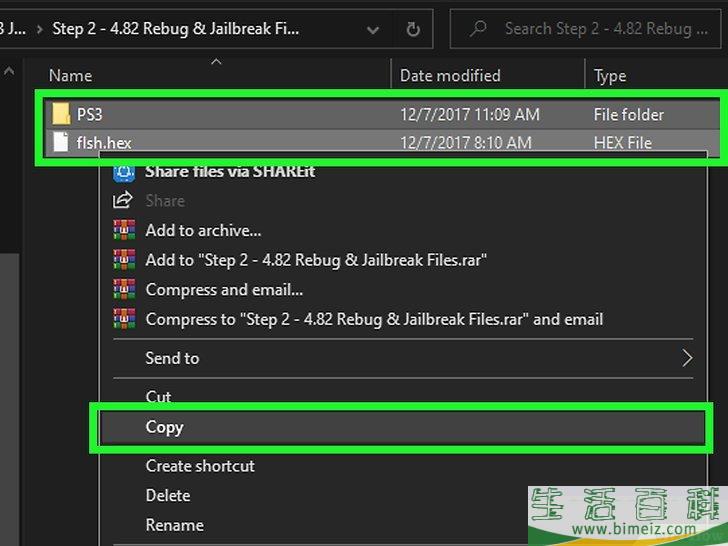The image size is (728, 546).
Task: Select the flsh.hex file icon
Action: coord(61,142)
